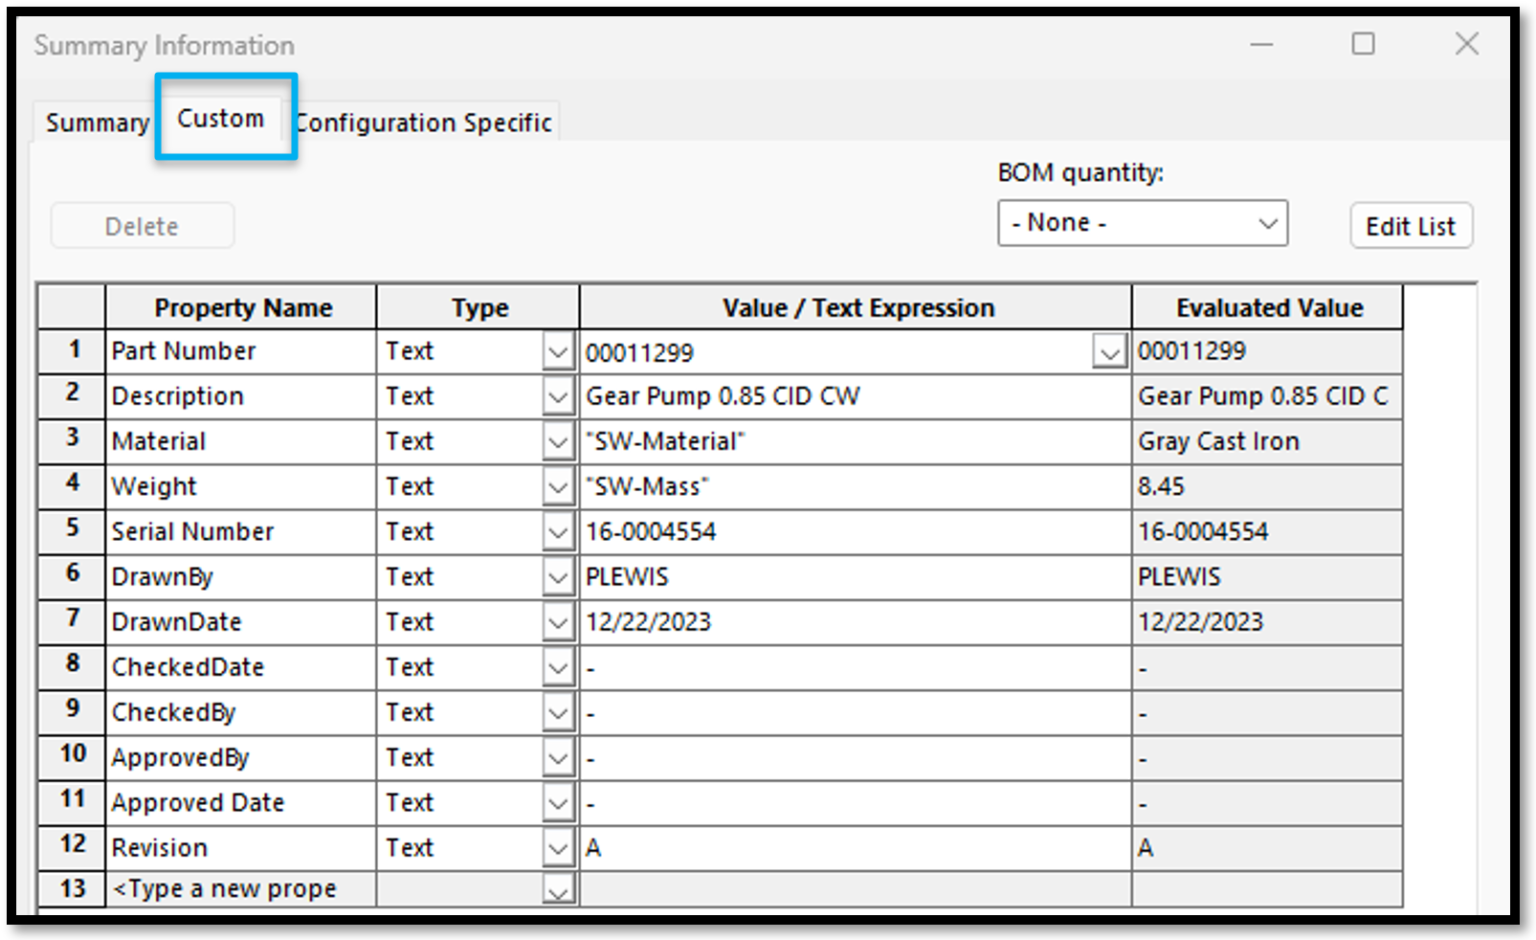Open the Type dropdown for the Revision row
Viewport: 1536px width, 940px height.
pos(557,847)
